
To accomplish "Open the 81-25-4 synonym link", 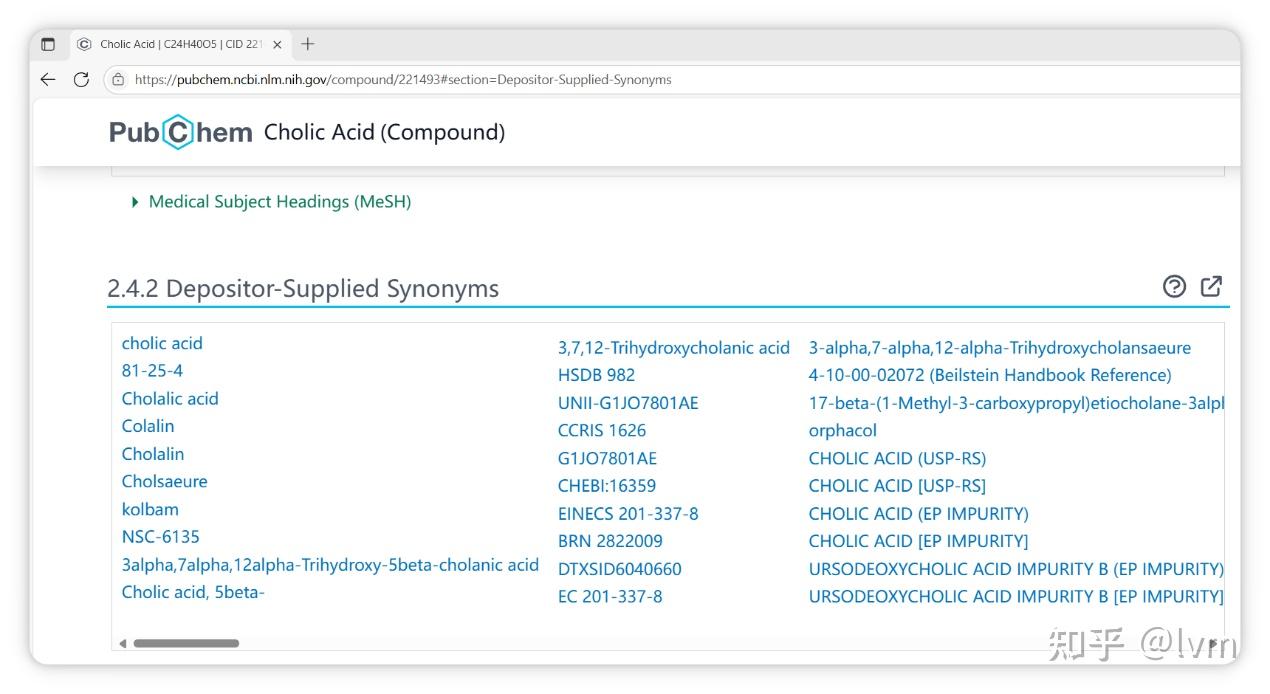I will click(x=152, y=370).
